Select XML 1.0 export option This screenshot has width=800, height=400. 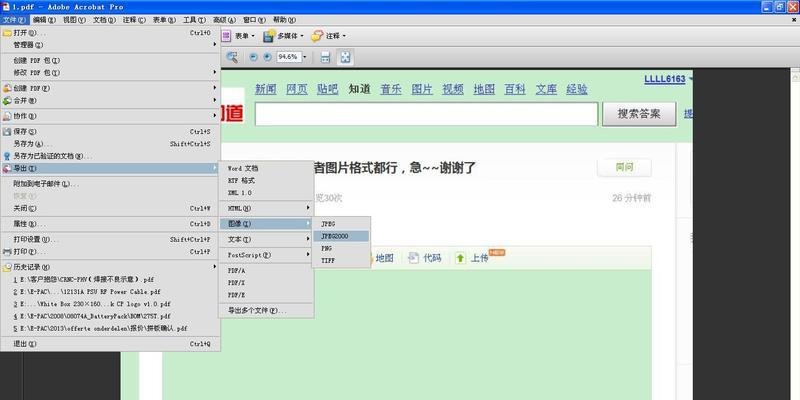[x=266, y=193]
